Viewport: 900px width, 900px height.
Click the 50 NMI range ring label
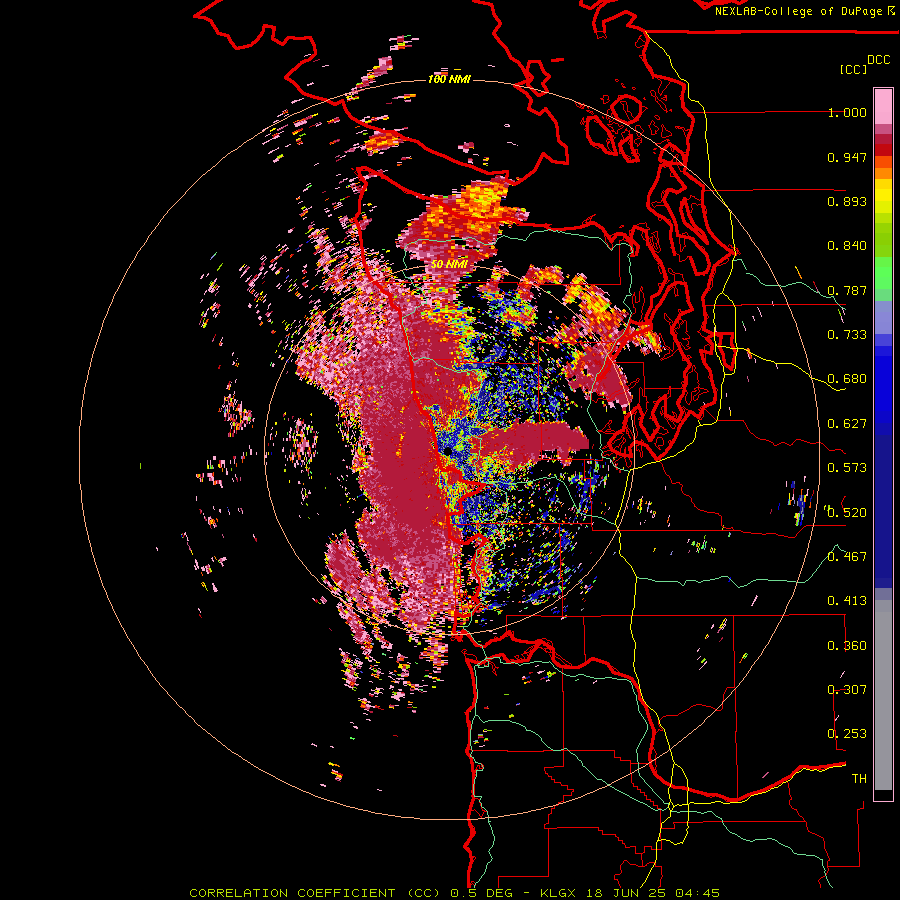click(x=449, y=265)
